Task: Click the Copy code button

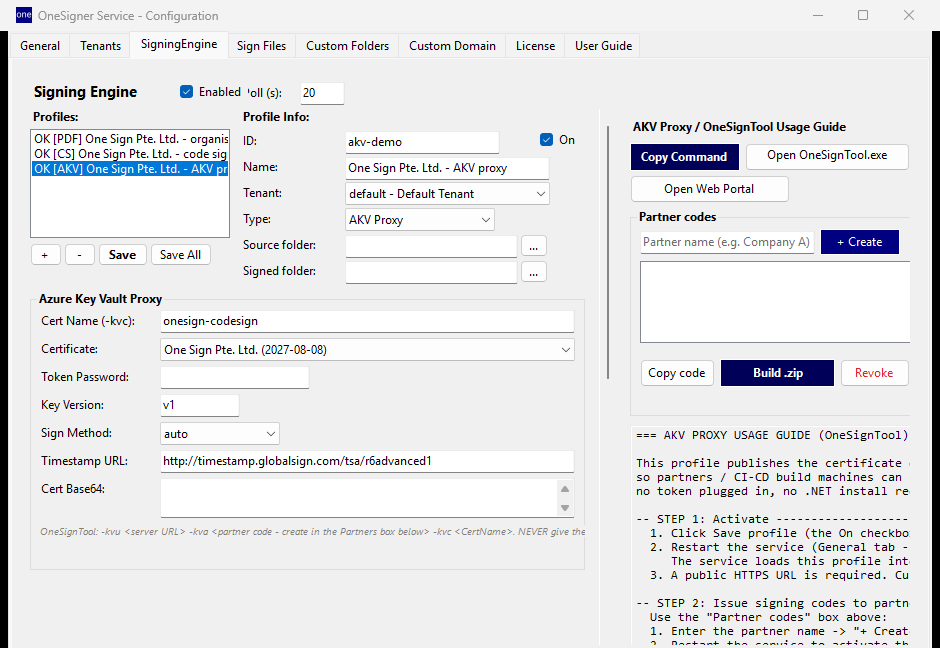Action: (x=677, y=373)
